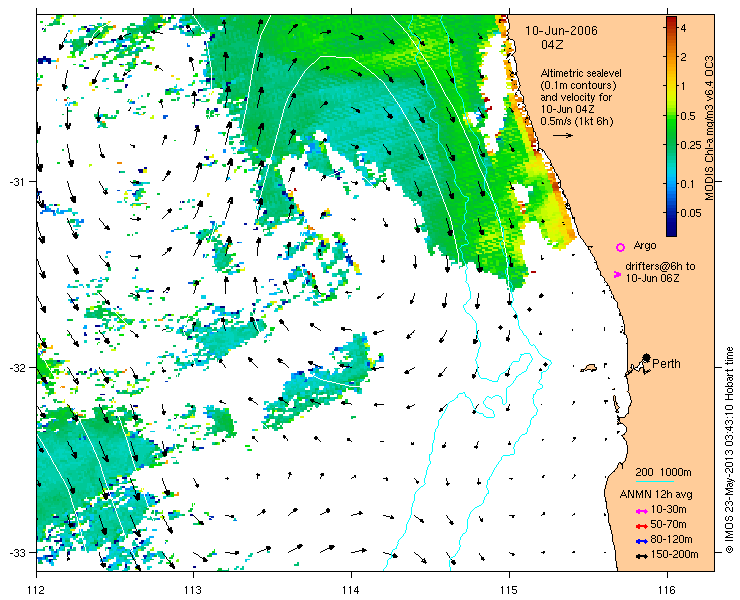This screenshot has height=600, width=740.
Task: Click longitude axis label 114
Action: coord(351,590)
